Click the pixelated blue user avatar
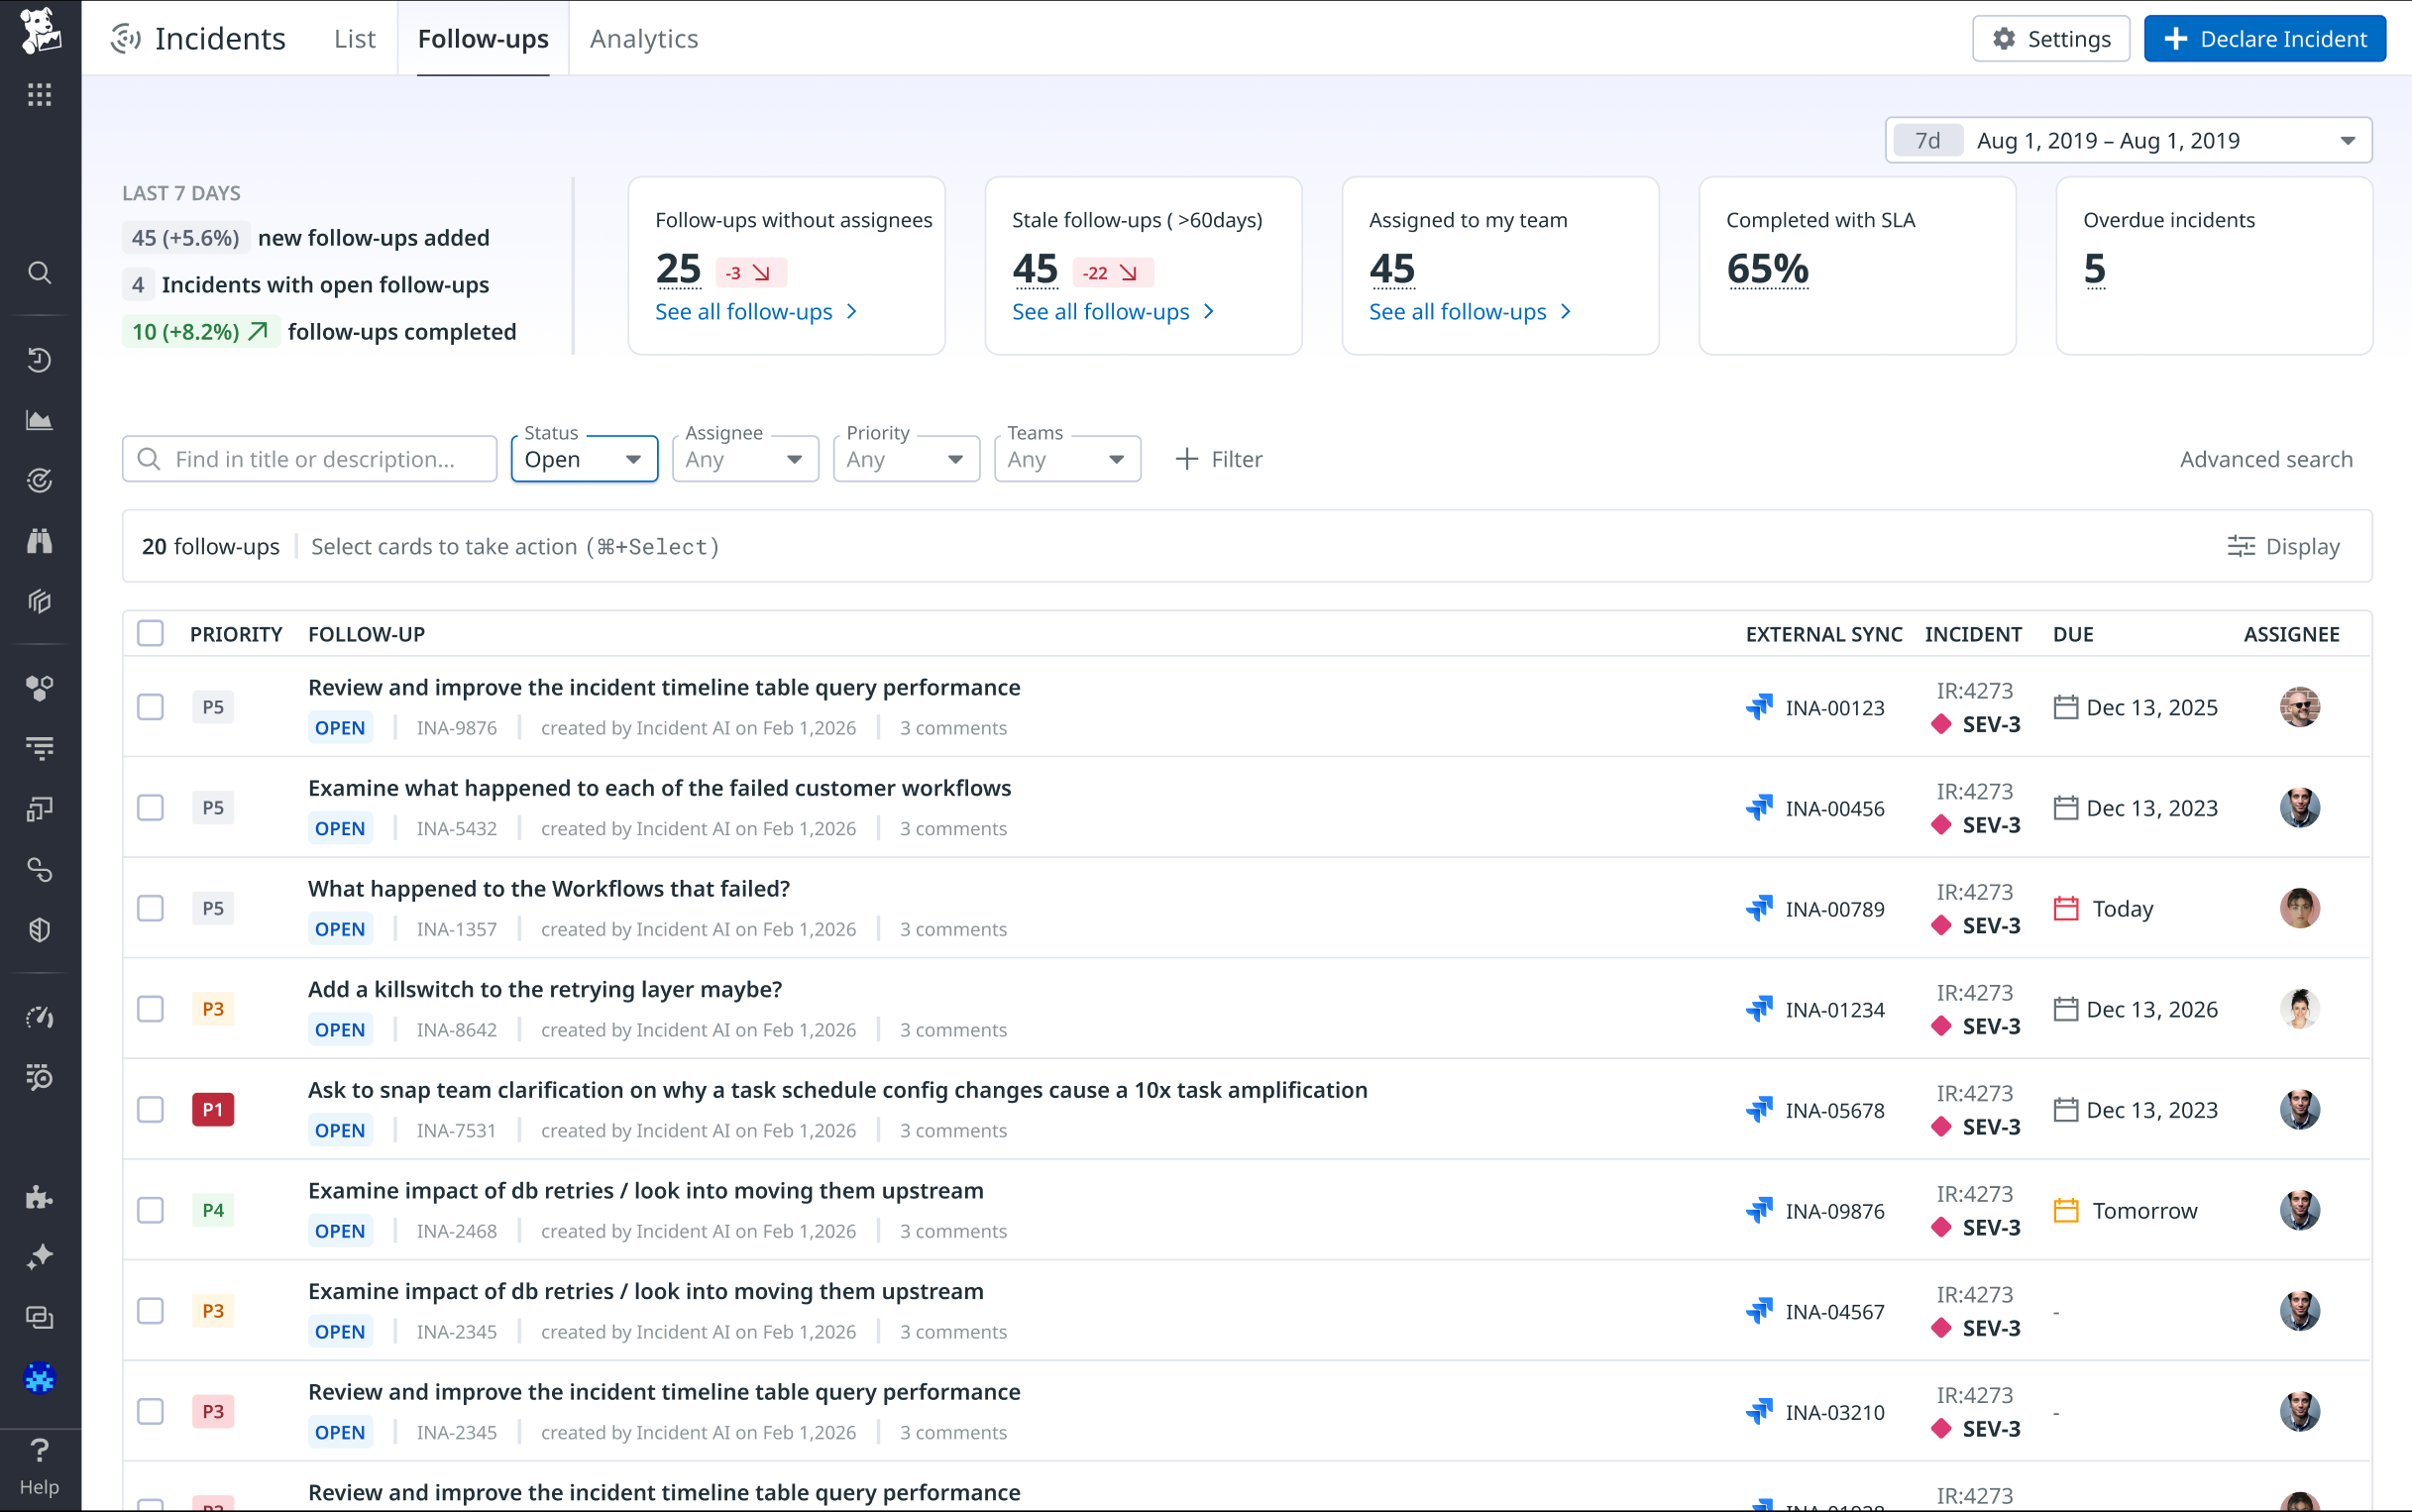Viewport: 2412px width, 1512px height. (40, 1378)
